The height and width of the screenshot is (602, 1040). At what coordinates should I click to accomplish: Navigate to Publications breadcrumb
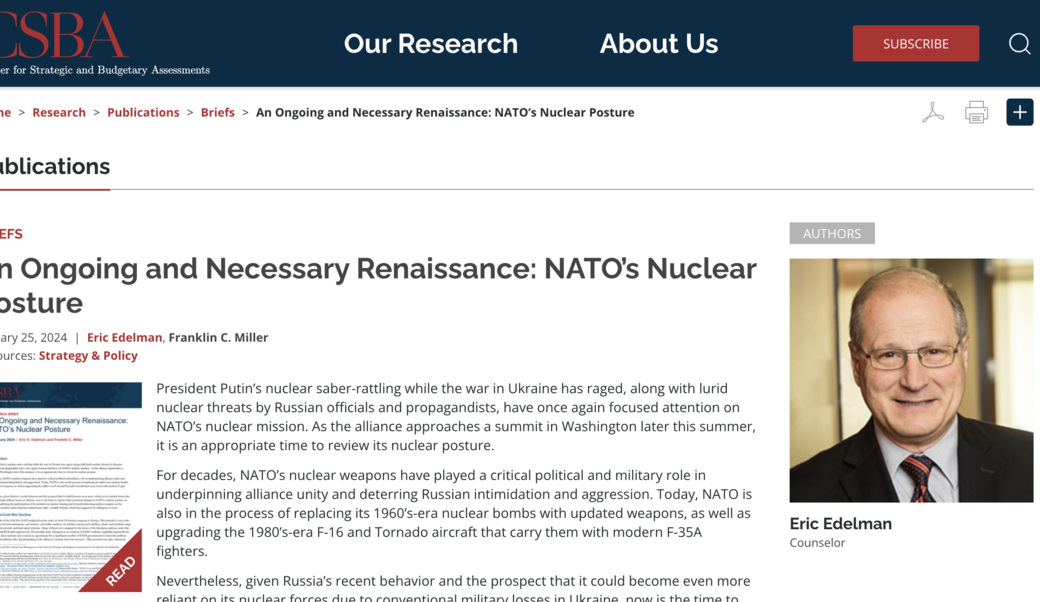pos(143,112)
